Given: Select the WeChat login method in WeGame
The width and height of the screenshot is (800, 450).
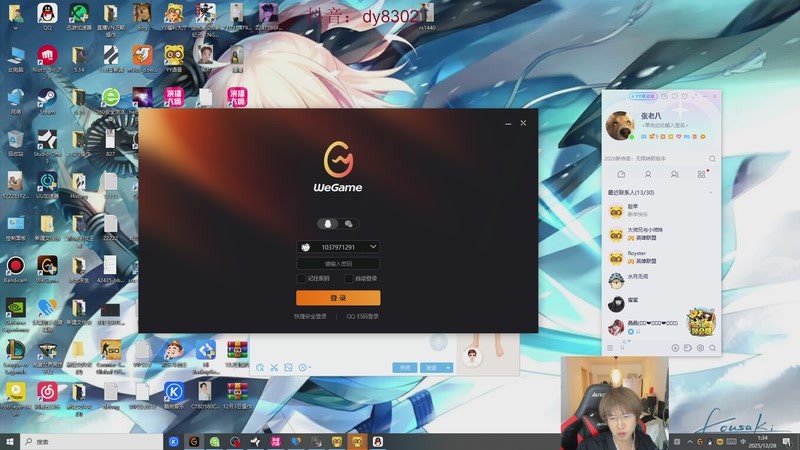Looking at the screenshot, I should (x=348, y=223).
